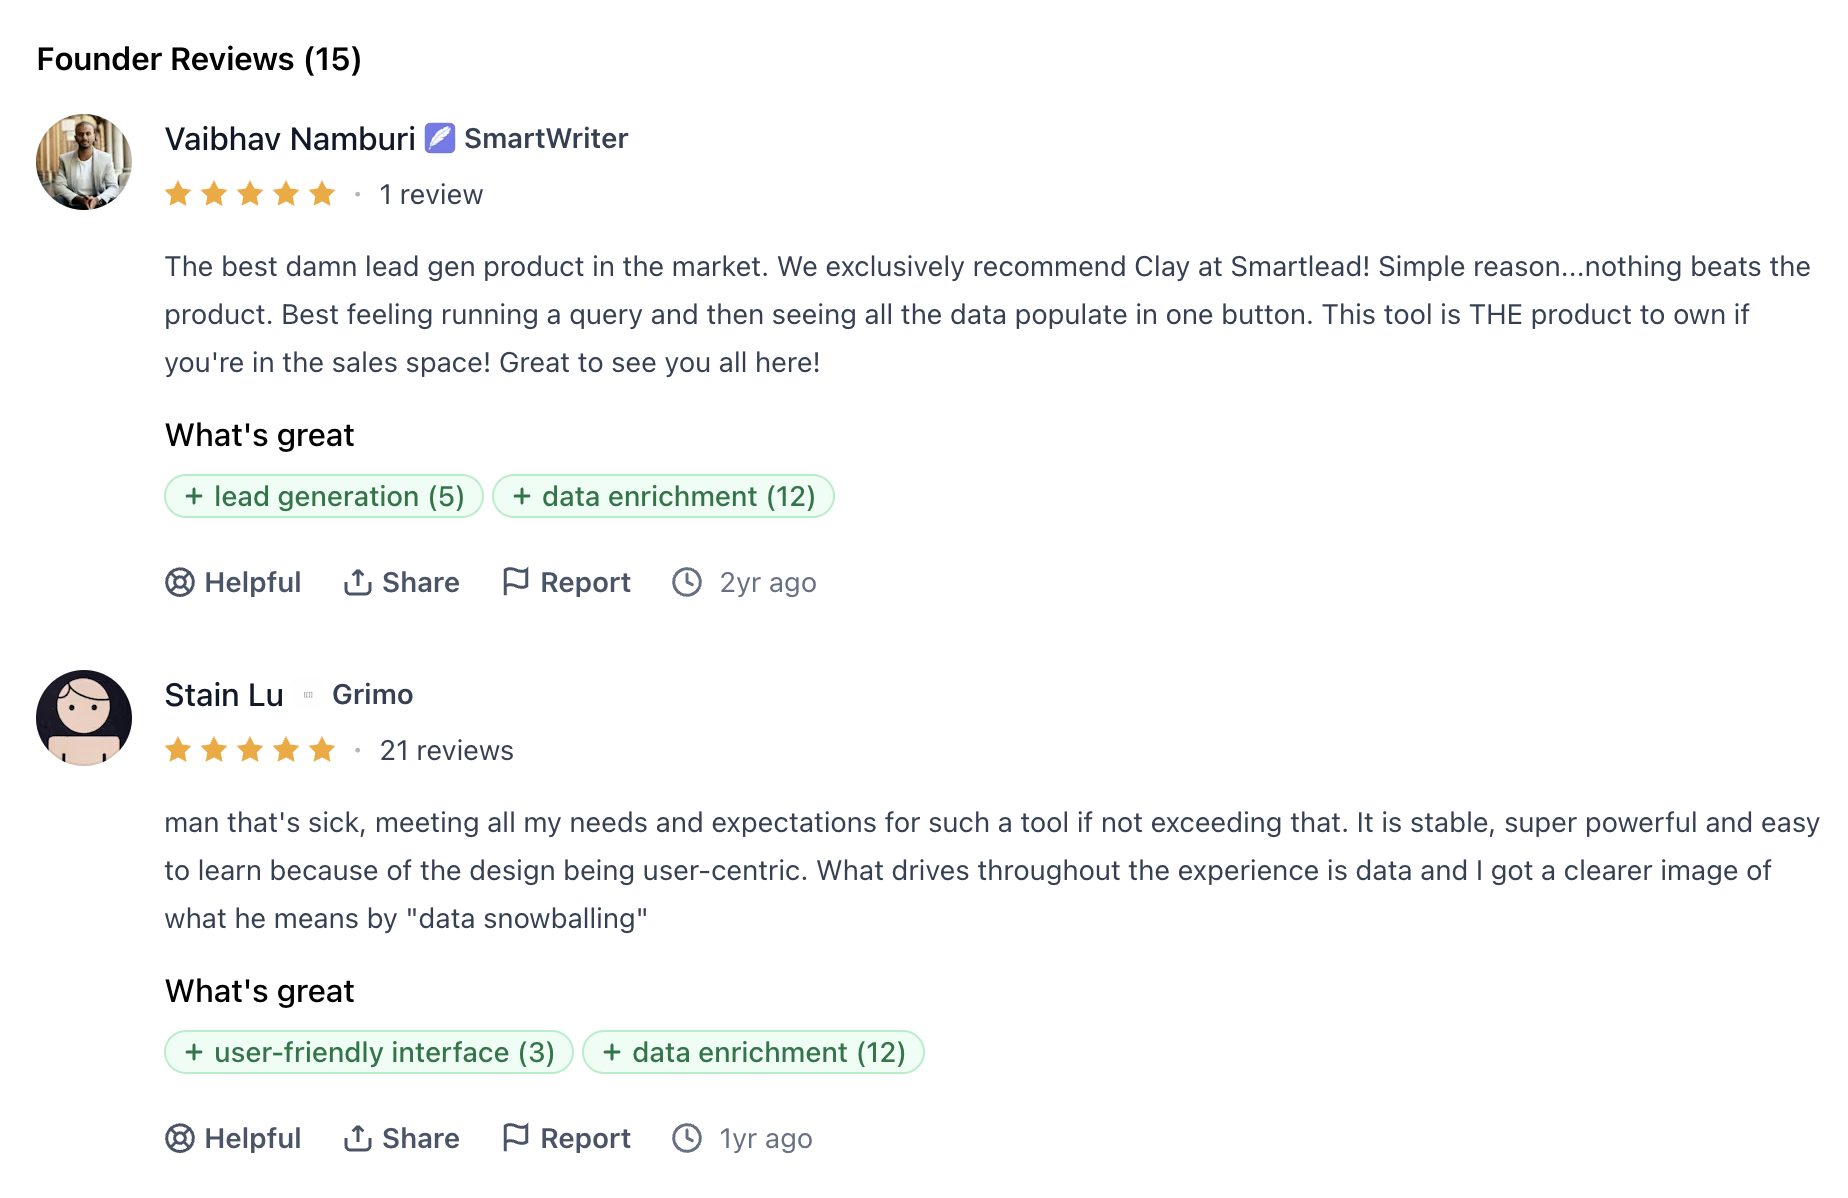Click the SmartWriter company link
Image resolution: width=1848 pixels, height=1198 pixels.
[x=546, y=138]
